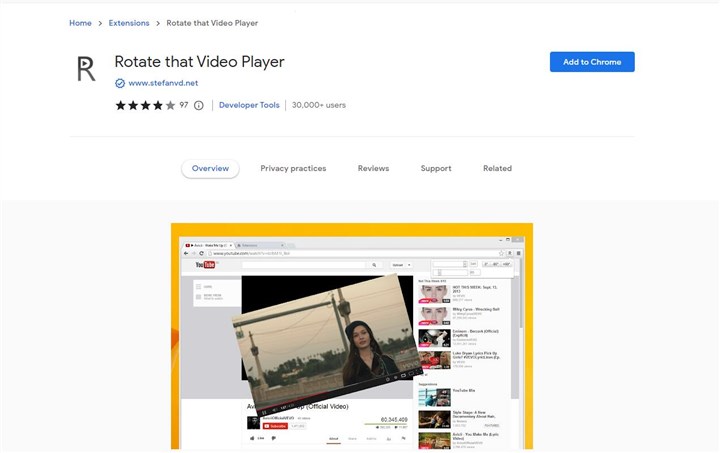Select the Overview tab

coord(210,168)
